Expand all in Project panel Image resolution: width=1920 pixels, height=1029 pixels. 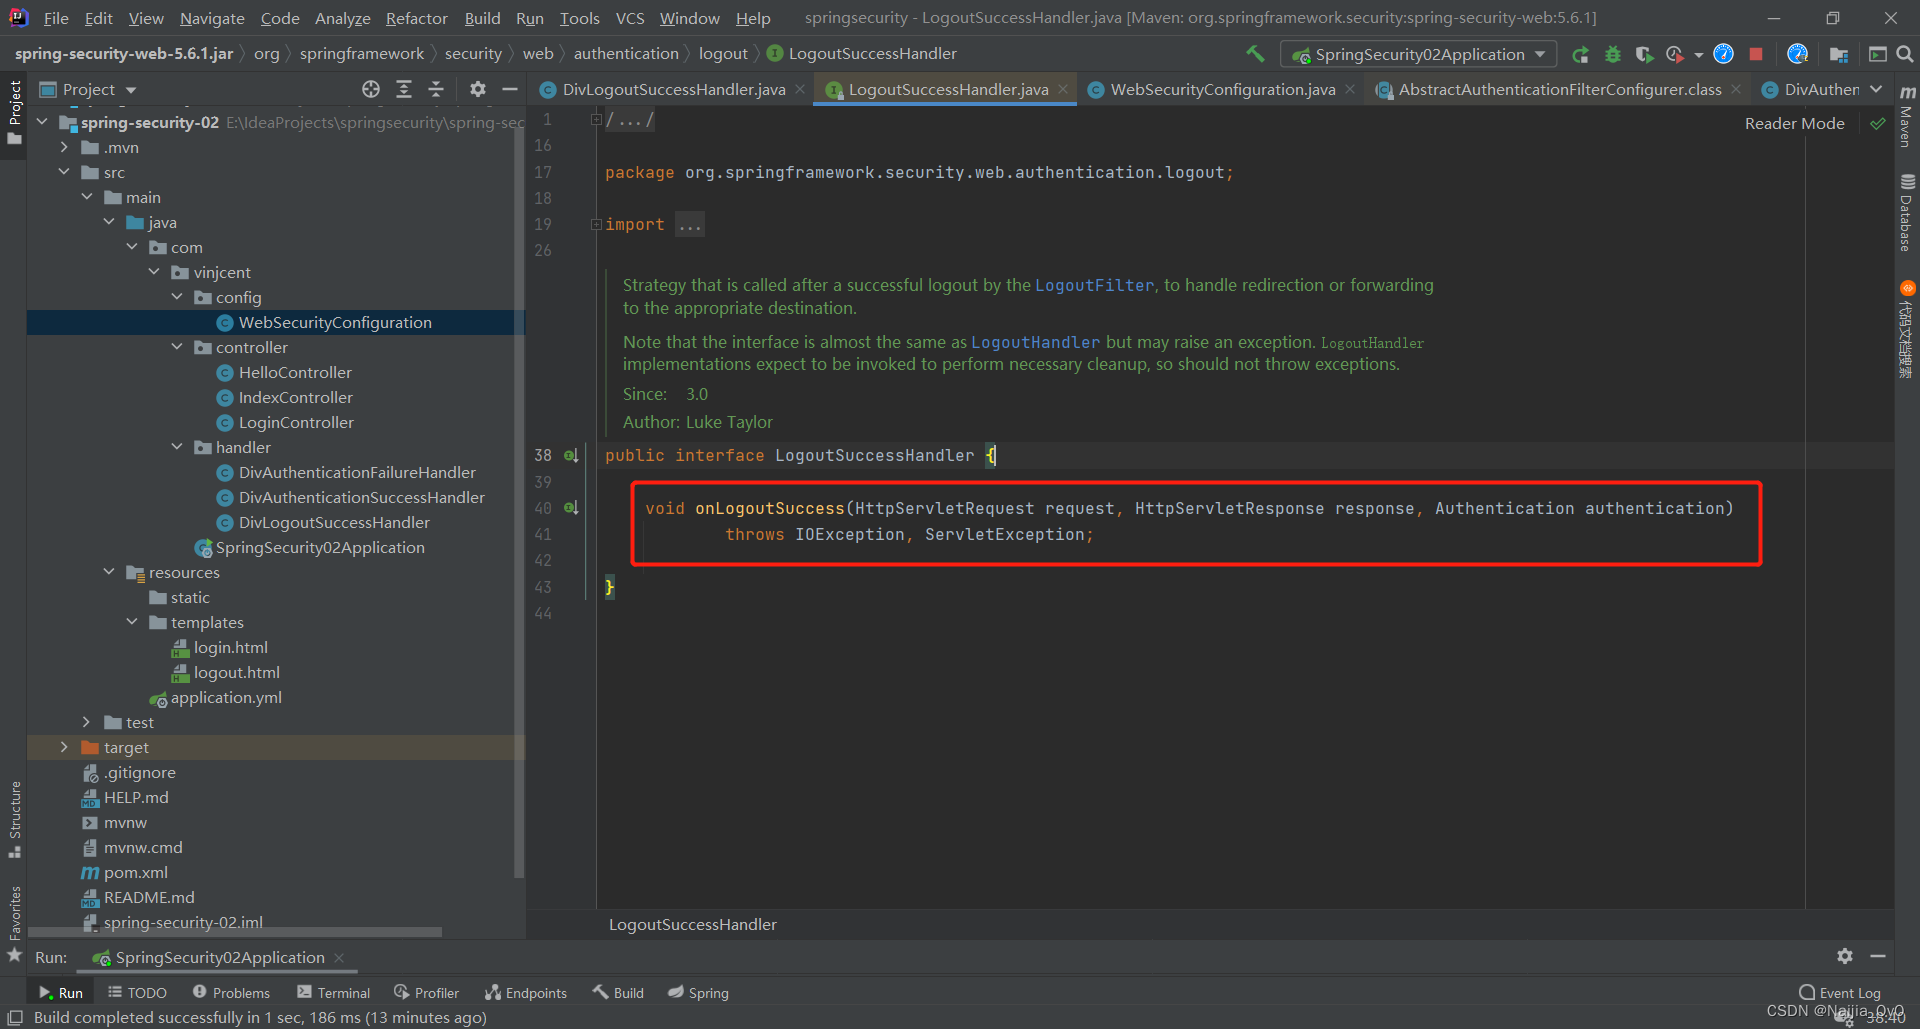click(404, 89)
